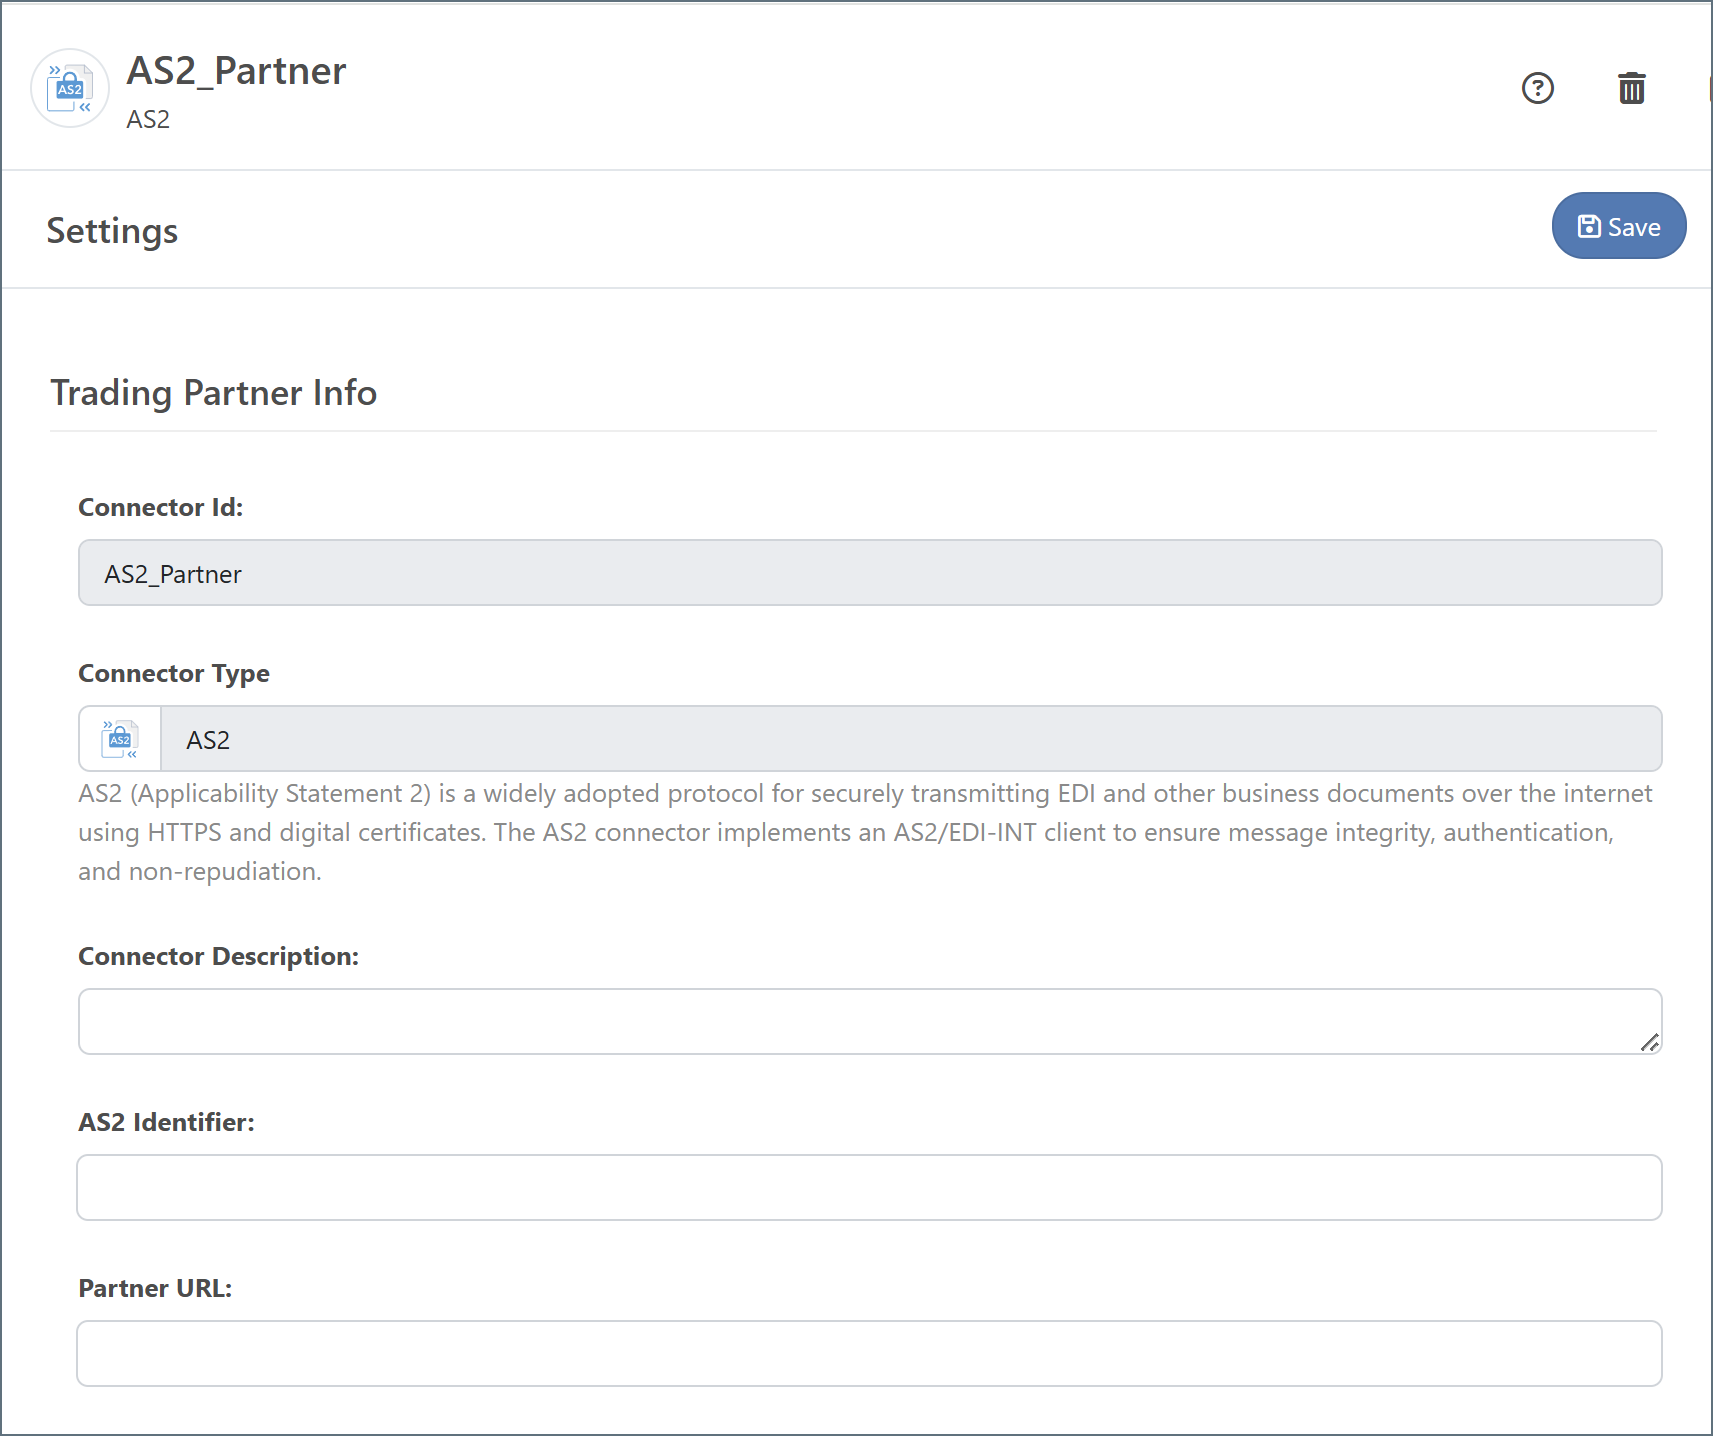This screenshot has width=1713, height=1436.
Task: Click the Connector Type box showing AS2
Action: tap(910, 739)
